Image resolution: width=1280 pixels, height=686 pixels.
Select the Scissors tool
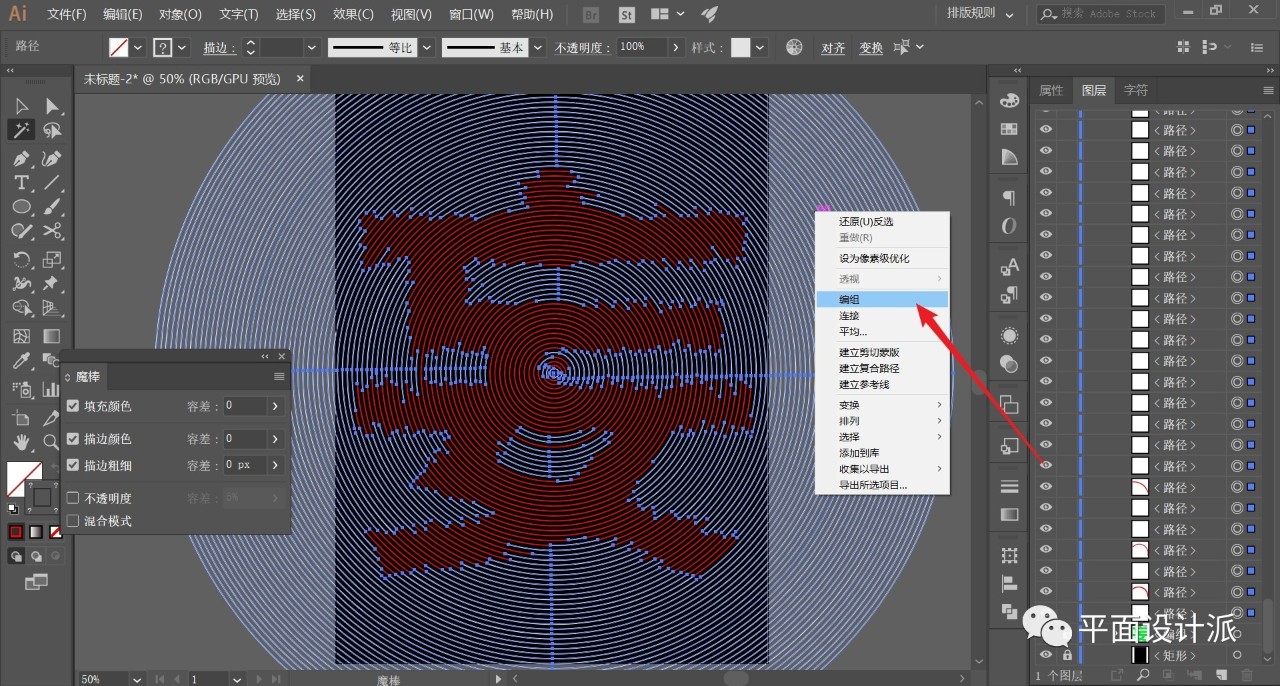point(52,232)
